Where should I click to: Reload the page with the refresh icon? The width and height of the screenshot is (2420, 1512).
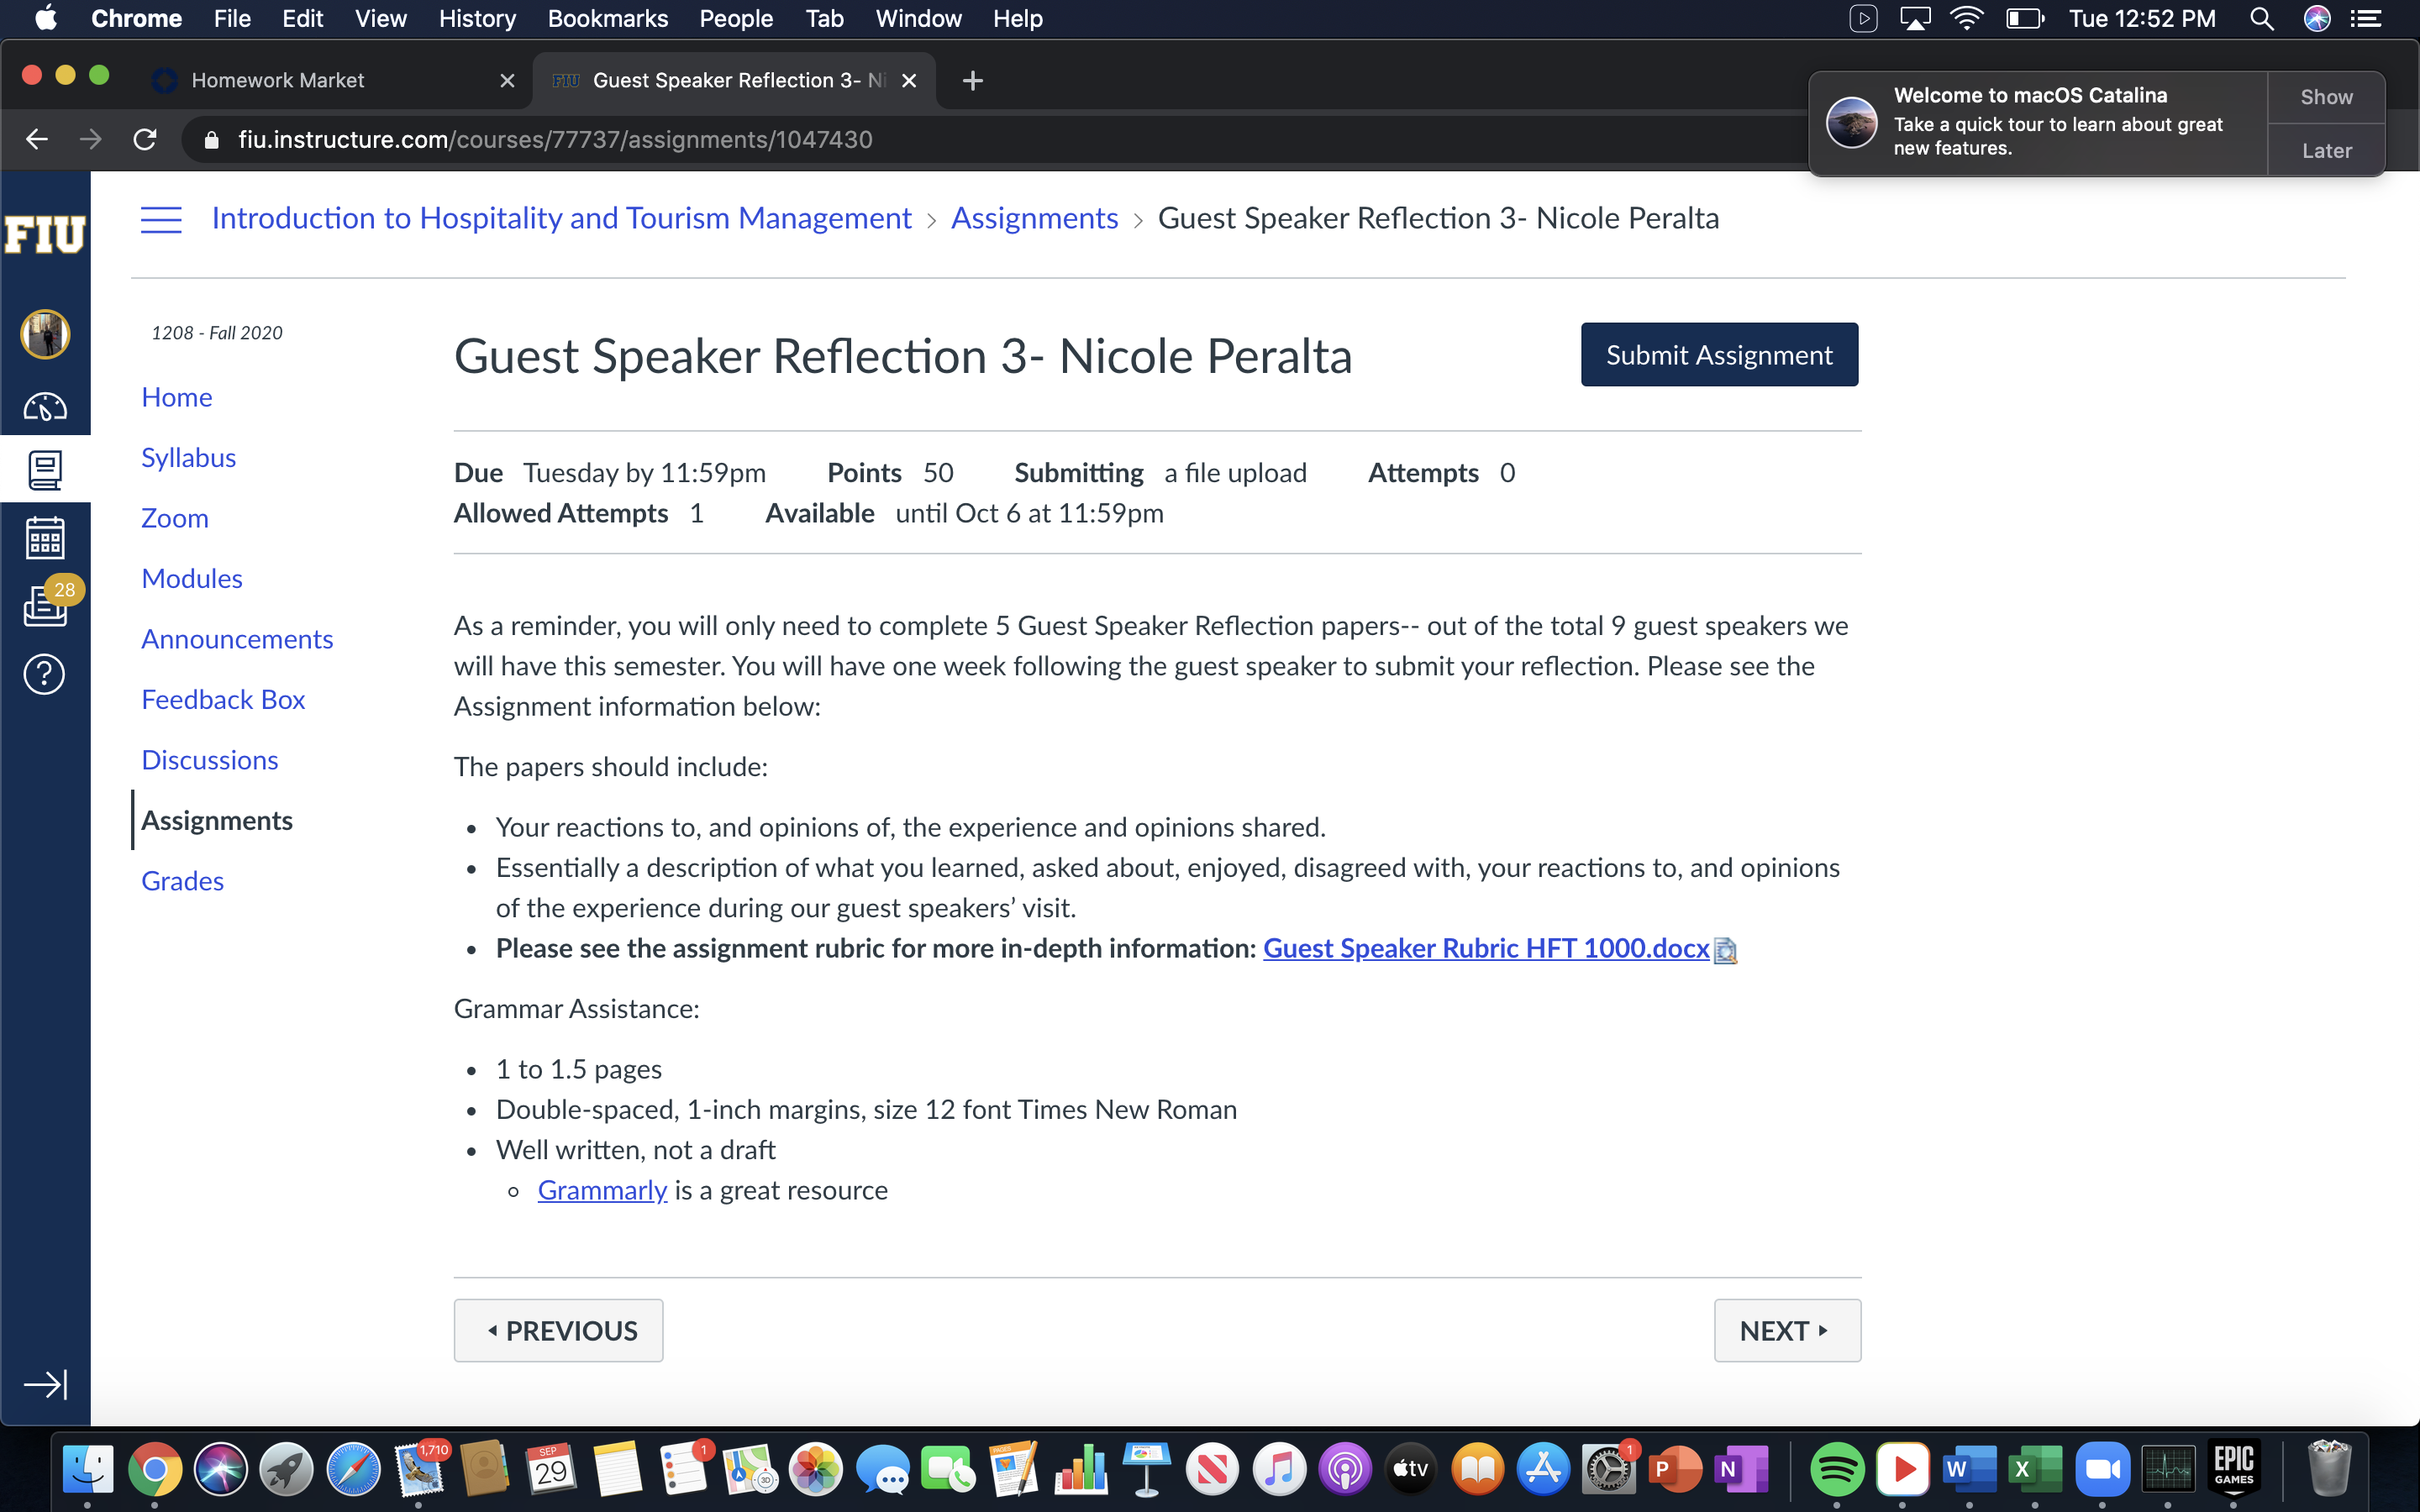[x=146, y=139]
